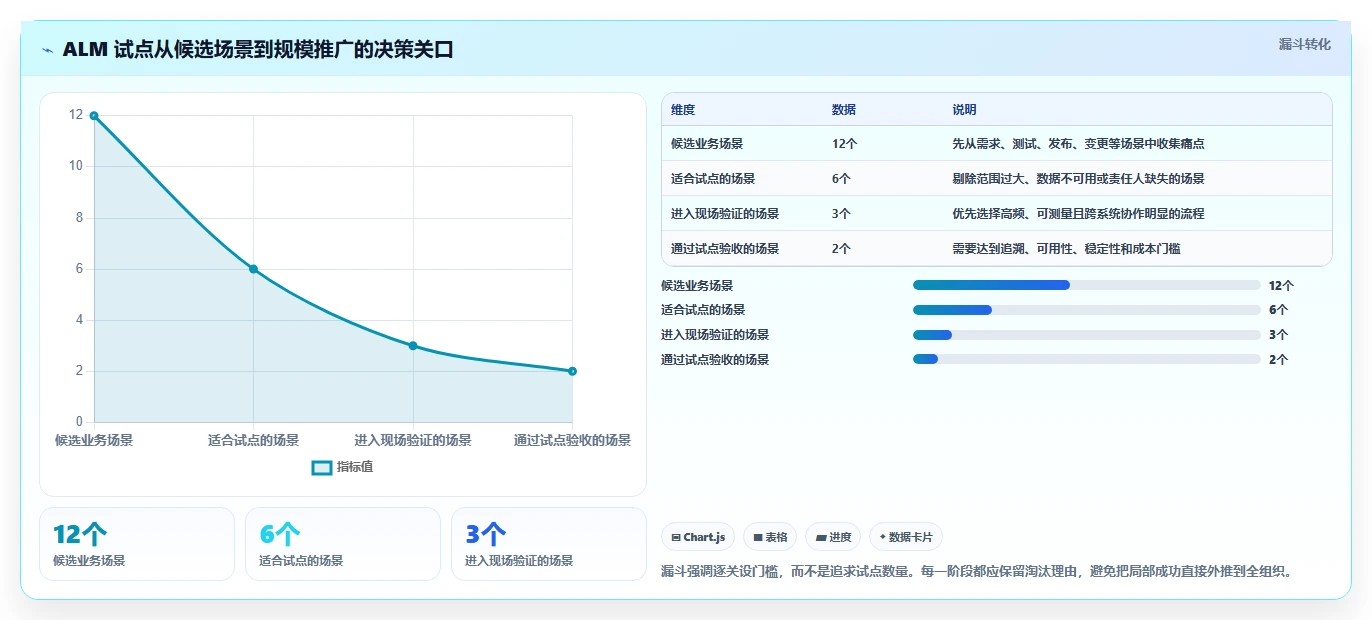
Task: Click the 3个 value next to the progress bar
Action: pos(1278,335)
